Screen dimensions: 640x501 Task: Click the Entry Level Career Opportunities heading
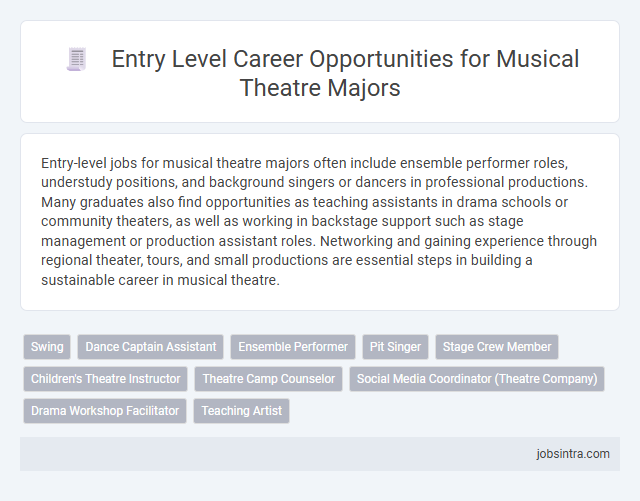pos(345,73)
